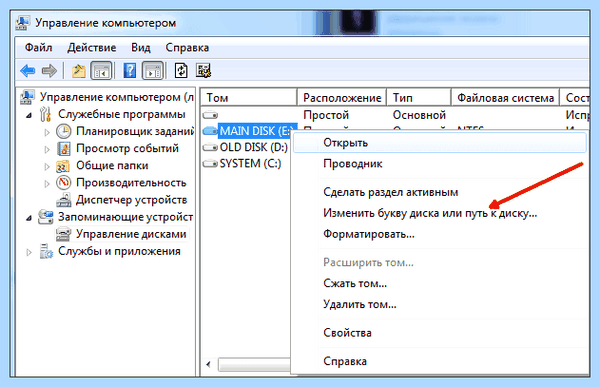The image size is (600, 387).
Task: Click the volume list horizontal scrollbar thumb
Action: coord(254,364)
